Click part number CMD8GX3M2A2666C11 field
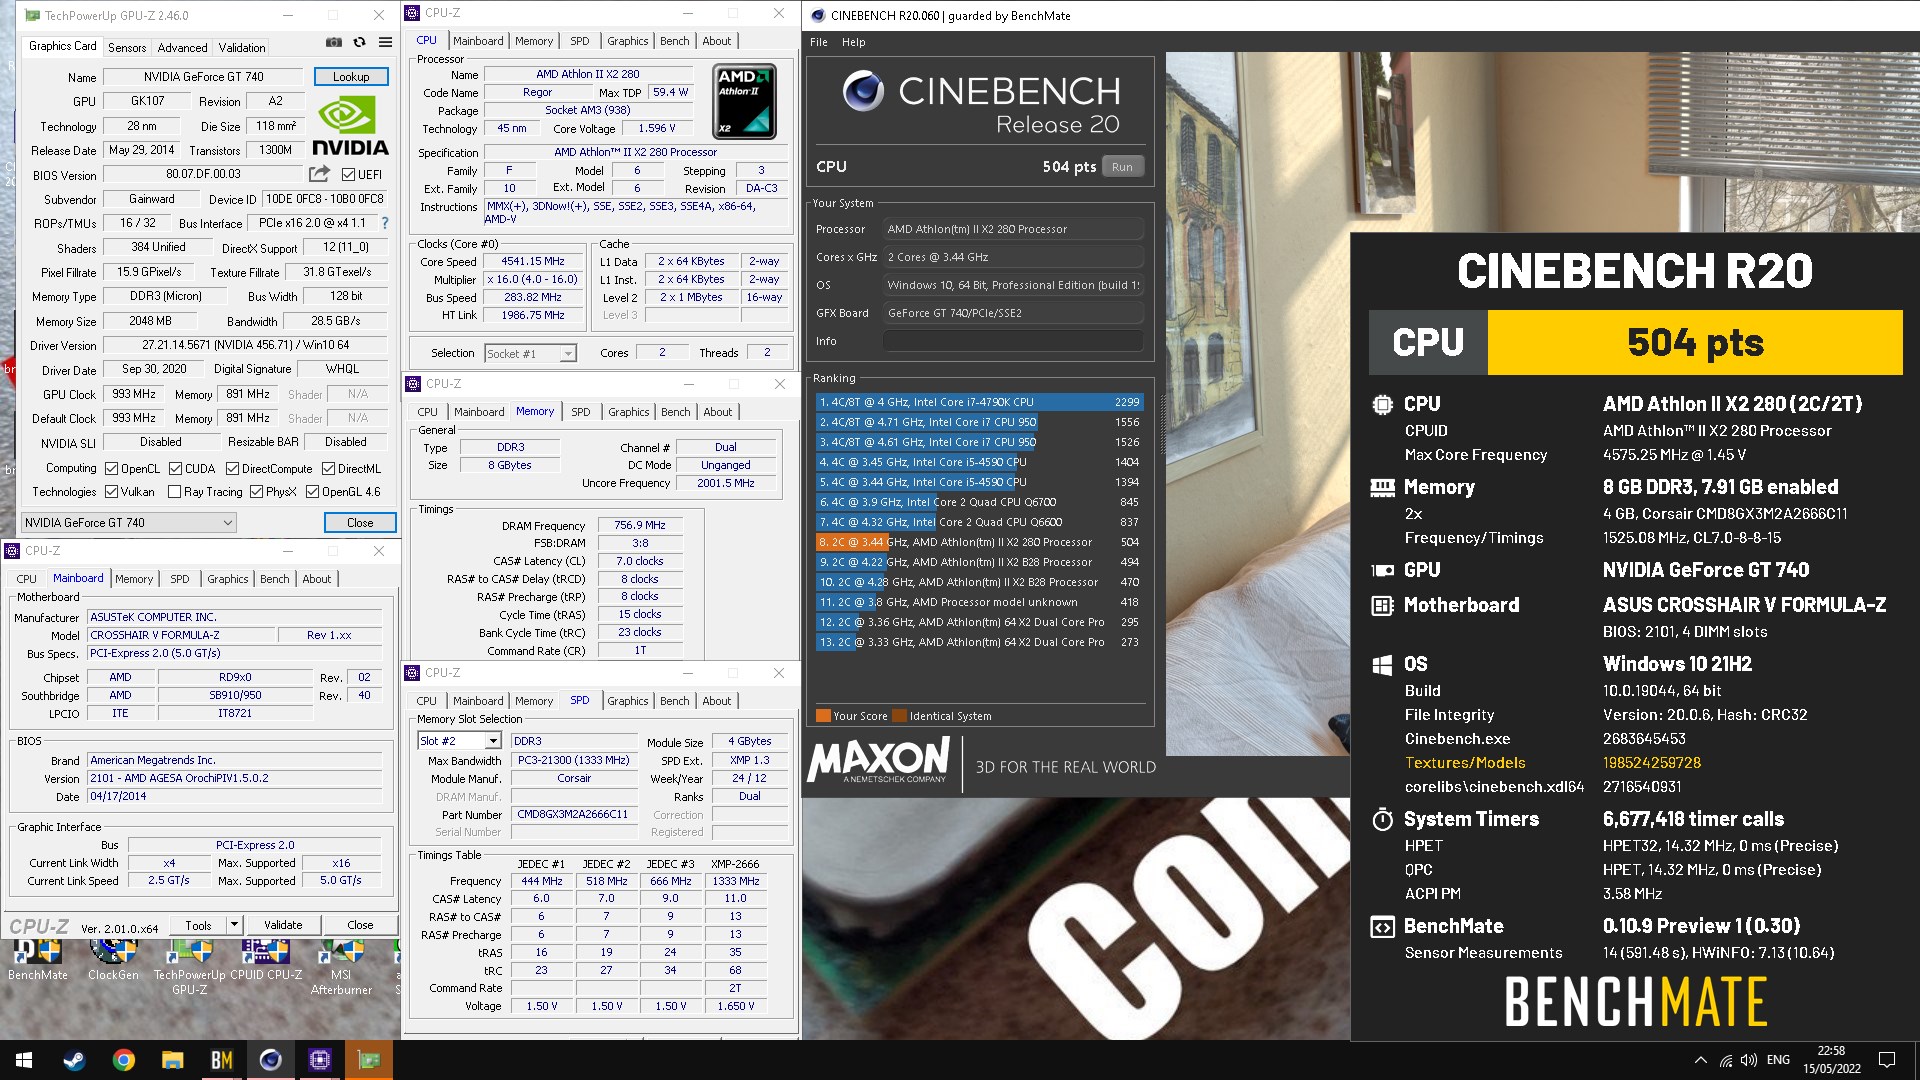 point(573,815)
